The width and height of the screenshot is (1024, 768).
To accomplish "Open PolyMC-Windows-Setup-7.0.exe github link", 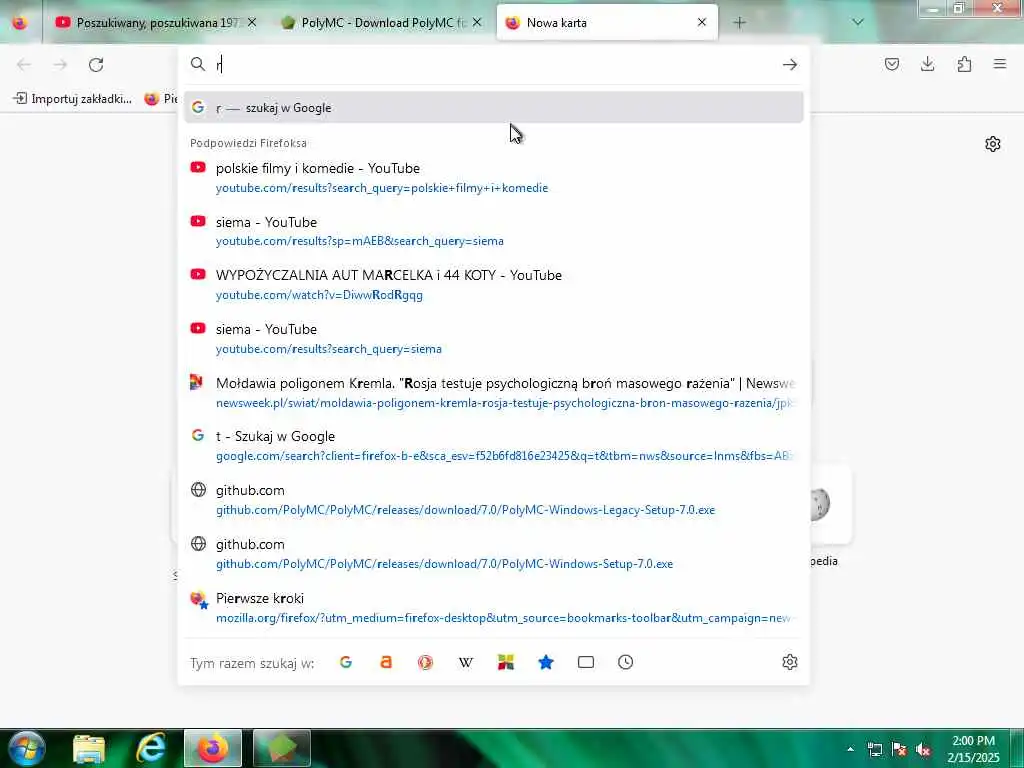I will click(493, 554).
